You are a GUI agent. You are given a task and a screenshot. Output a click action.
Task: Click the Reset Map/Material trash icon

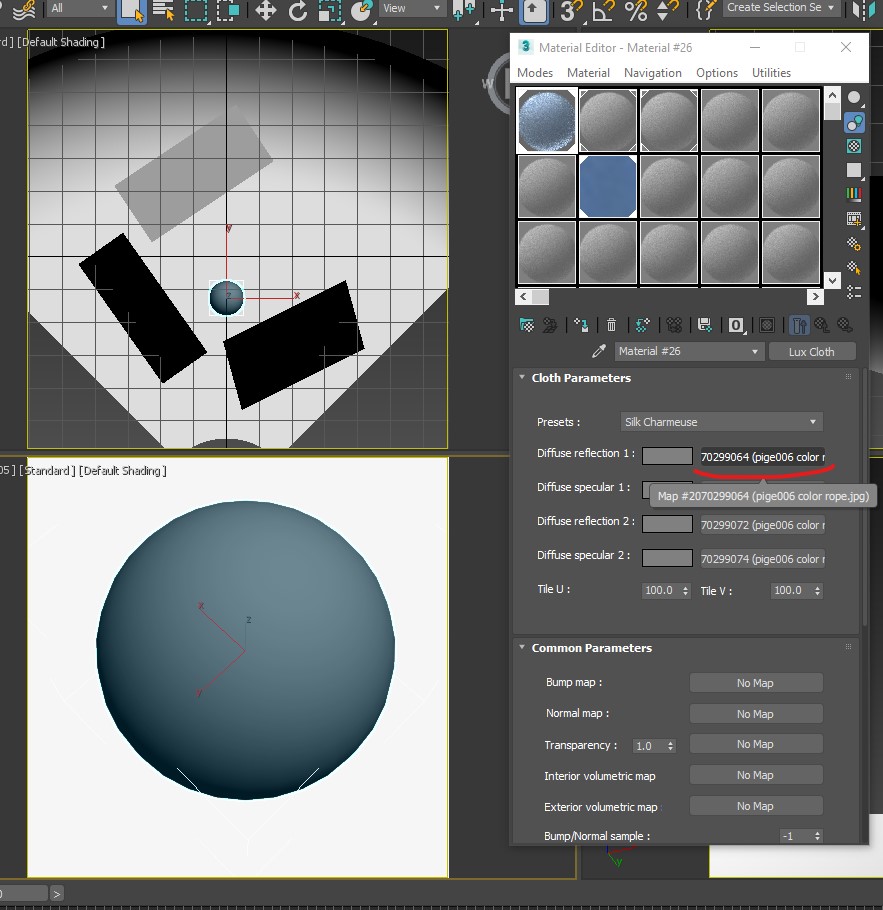(x=612, y=325)
